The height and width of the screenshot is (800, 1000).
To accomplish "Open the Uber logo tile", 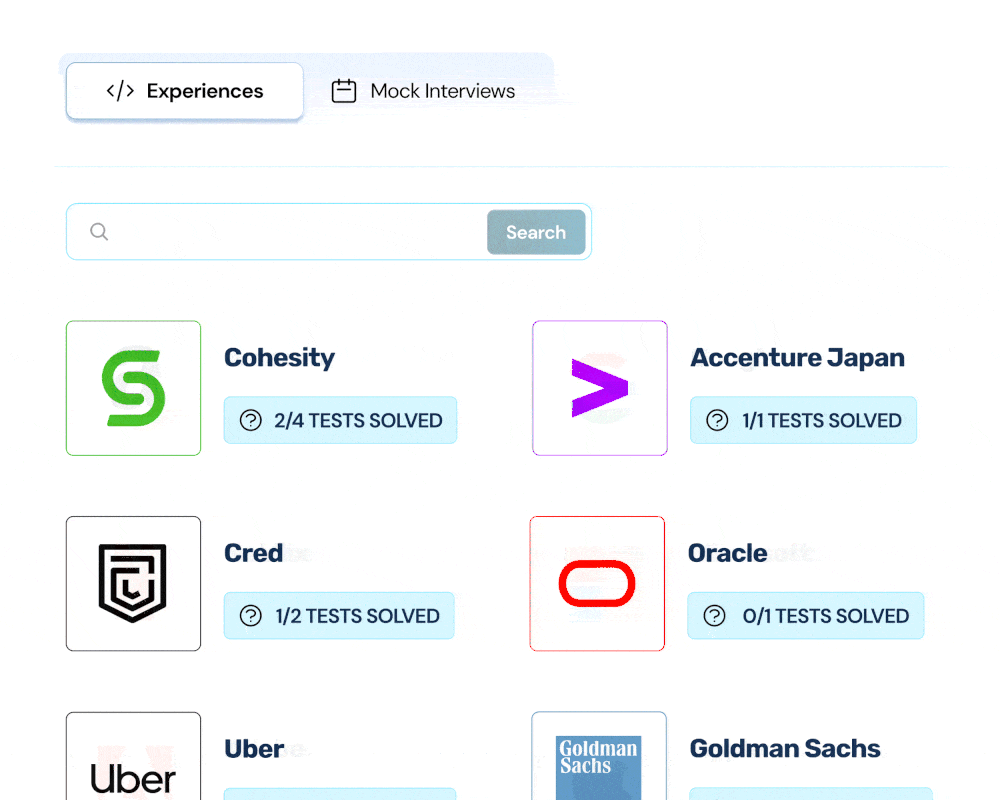I will pyautogui.click(x=133, y=757).
